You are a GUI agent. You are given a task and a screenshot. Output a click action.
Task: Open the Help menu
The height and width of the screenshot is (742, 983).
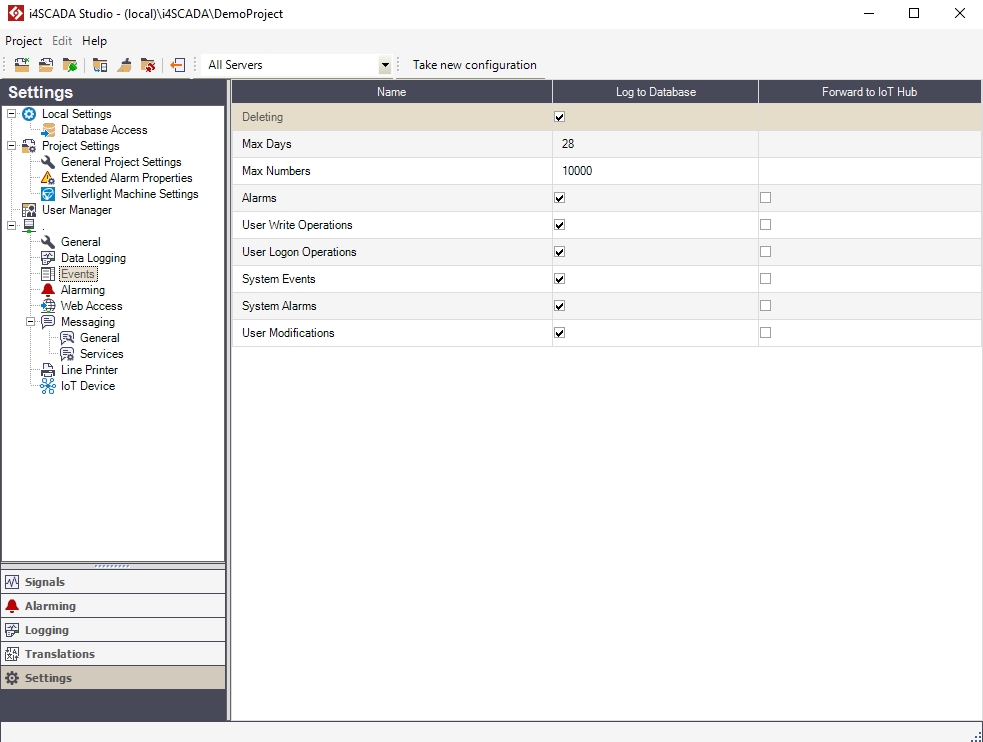tap(94, 41)
